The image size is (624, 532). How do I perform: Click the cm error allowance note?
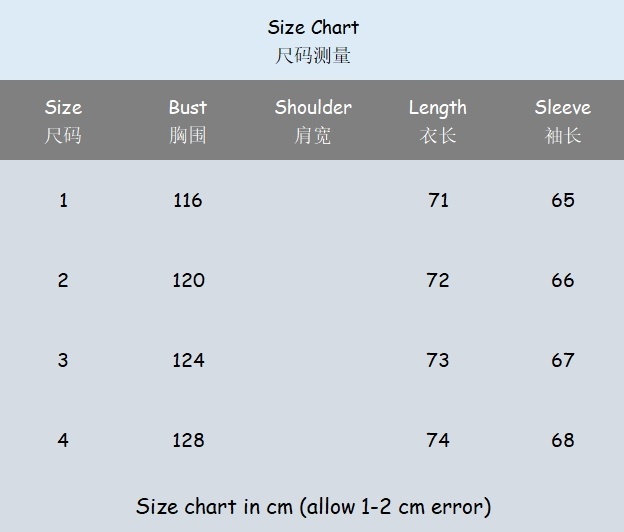313,506
